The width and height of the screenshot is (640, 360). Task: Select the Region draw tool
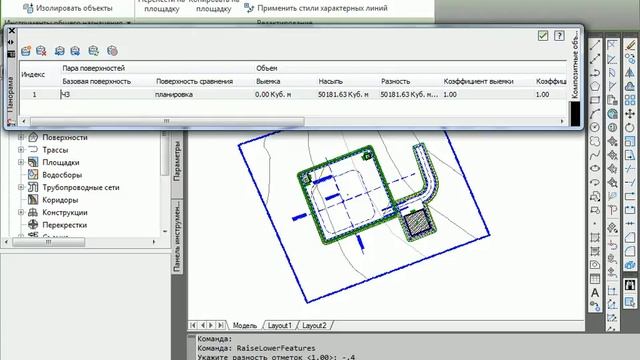point(595,265)
